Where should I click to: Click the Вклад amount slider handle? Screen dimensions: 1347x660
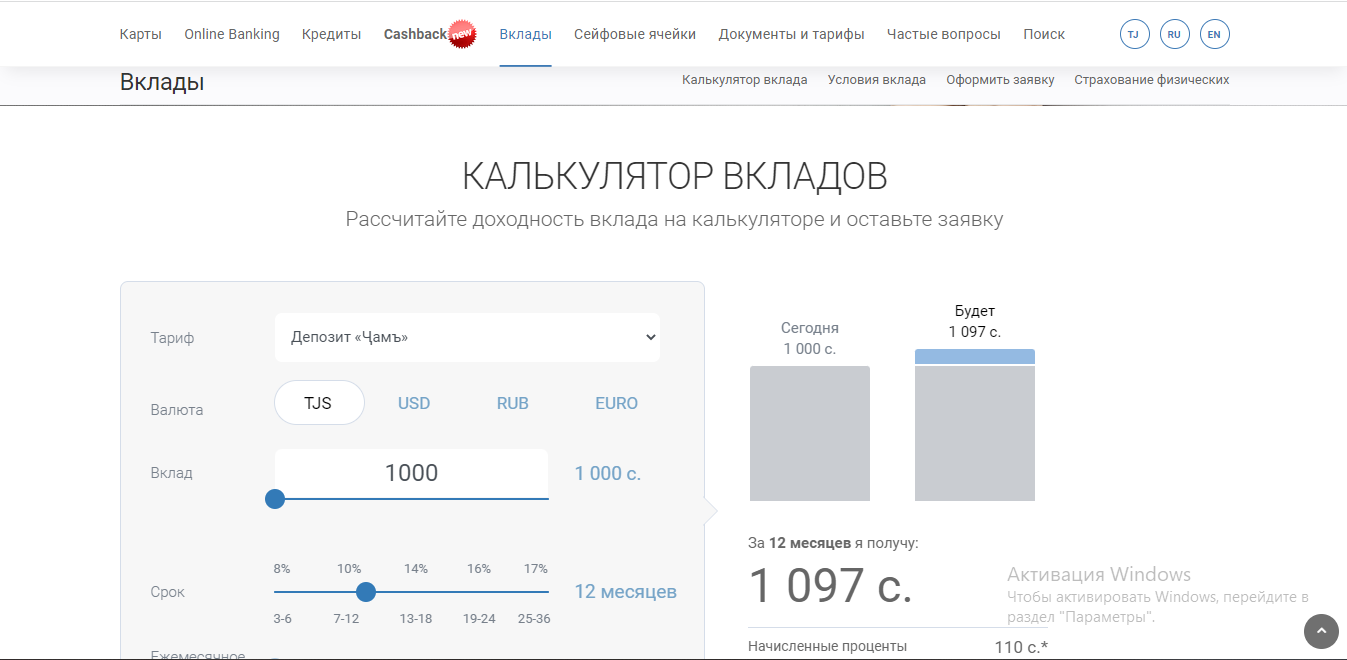click(275, 499)
